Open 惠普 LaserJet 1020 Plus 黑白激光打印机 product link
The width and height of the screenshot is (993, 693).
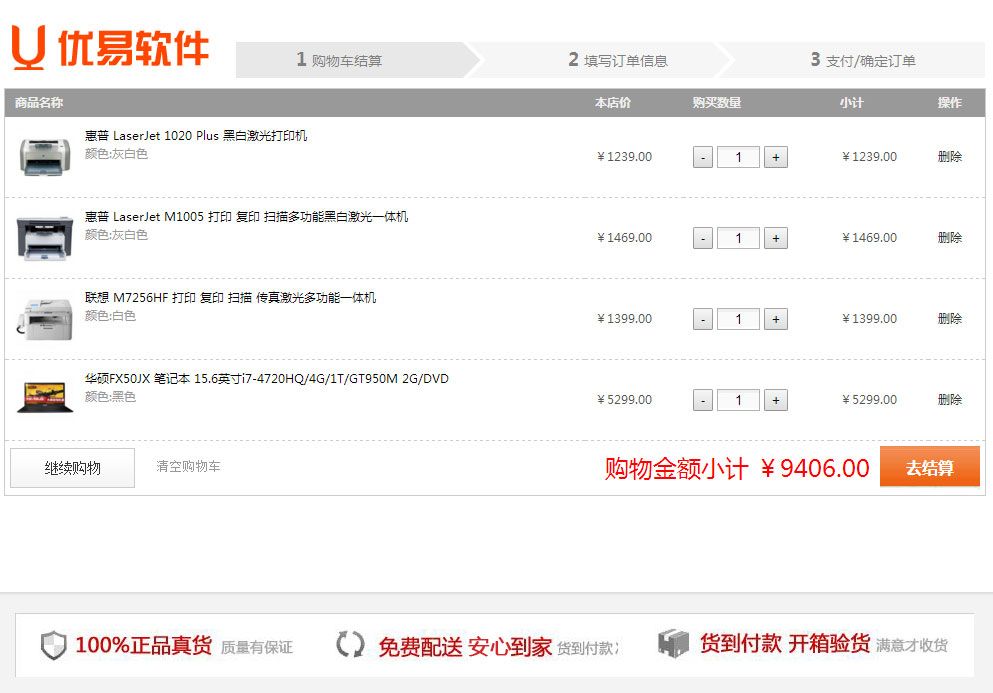(x=196, y=136)
